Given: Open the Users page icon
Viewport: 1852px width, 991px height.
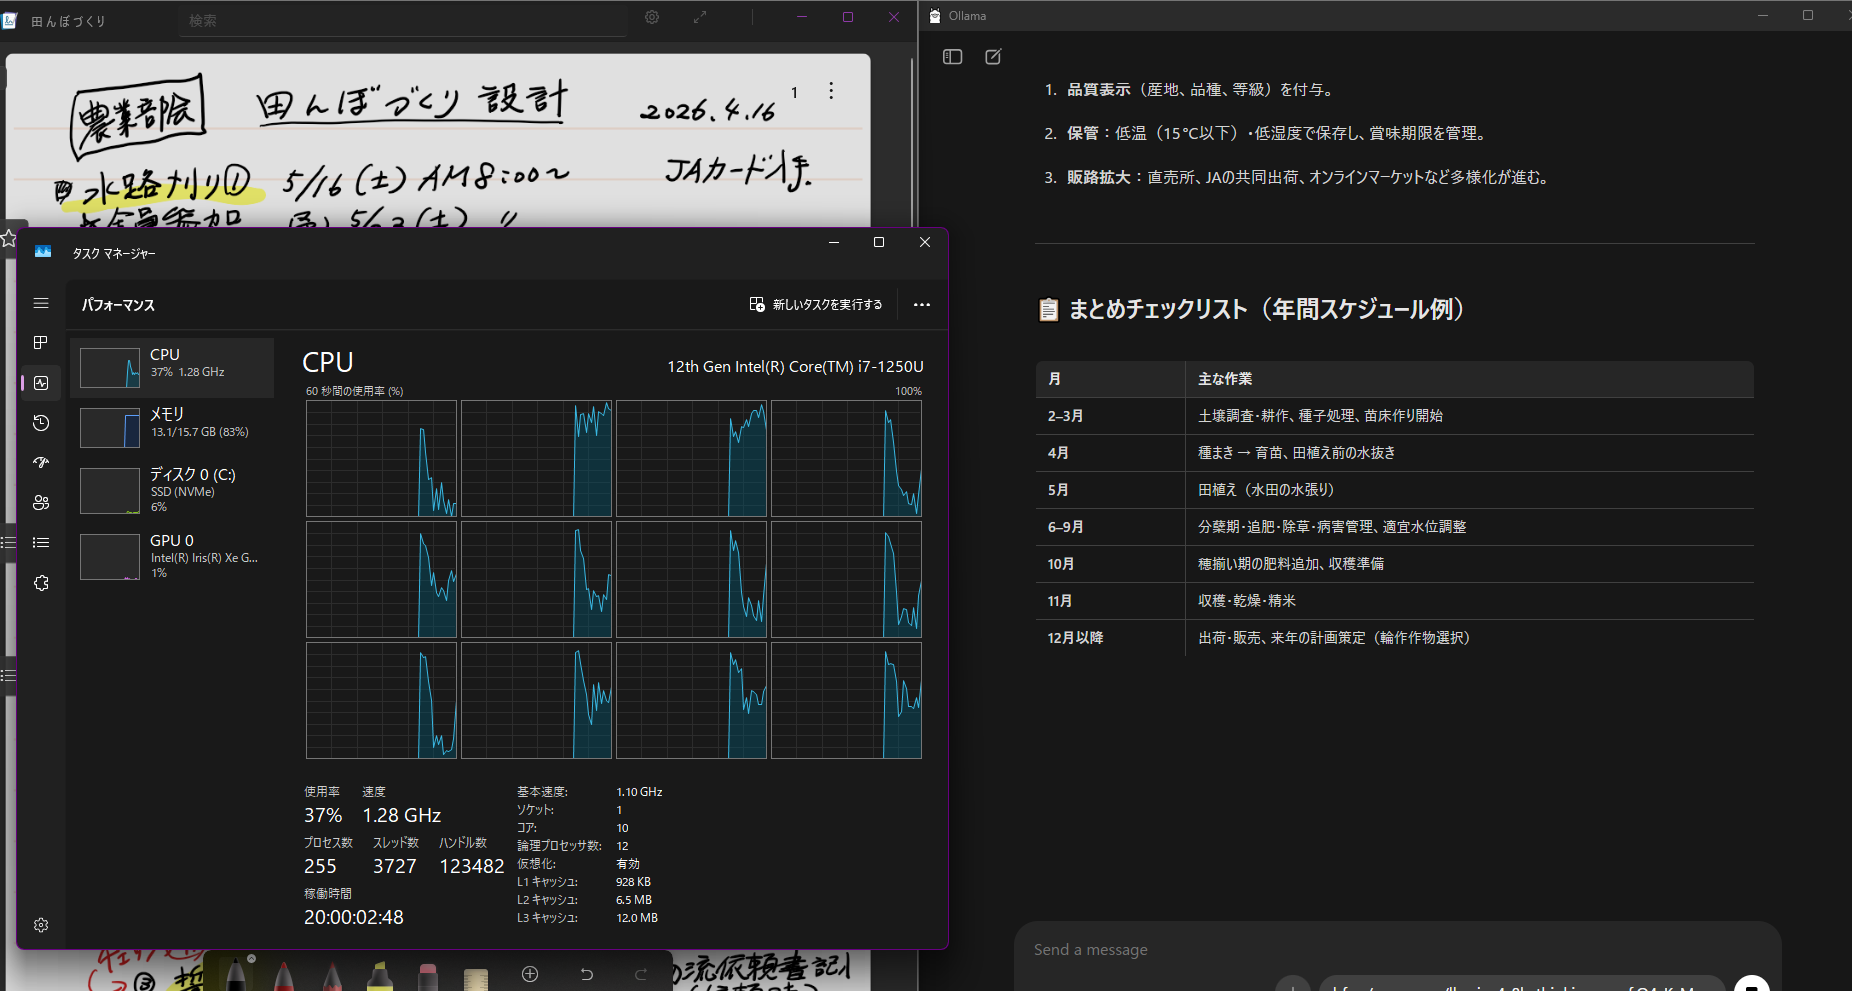Looking at the screenshot, I should [x=41, y=503].
